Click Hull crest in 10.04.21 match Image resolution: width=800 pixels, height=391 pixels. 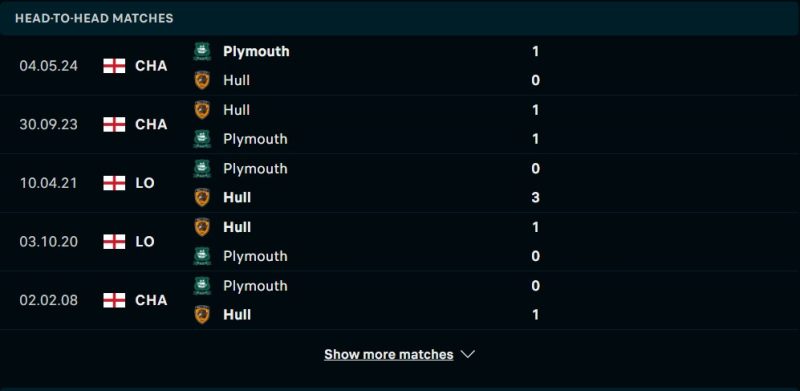202,198
